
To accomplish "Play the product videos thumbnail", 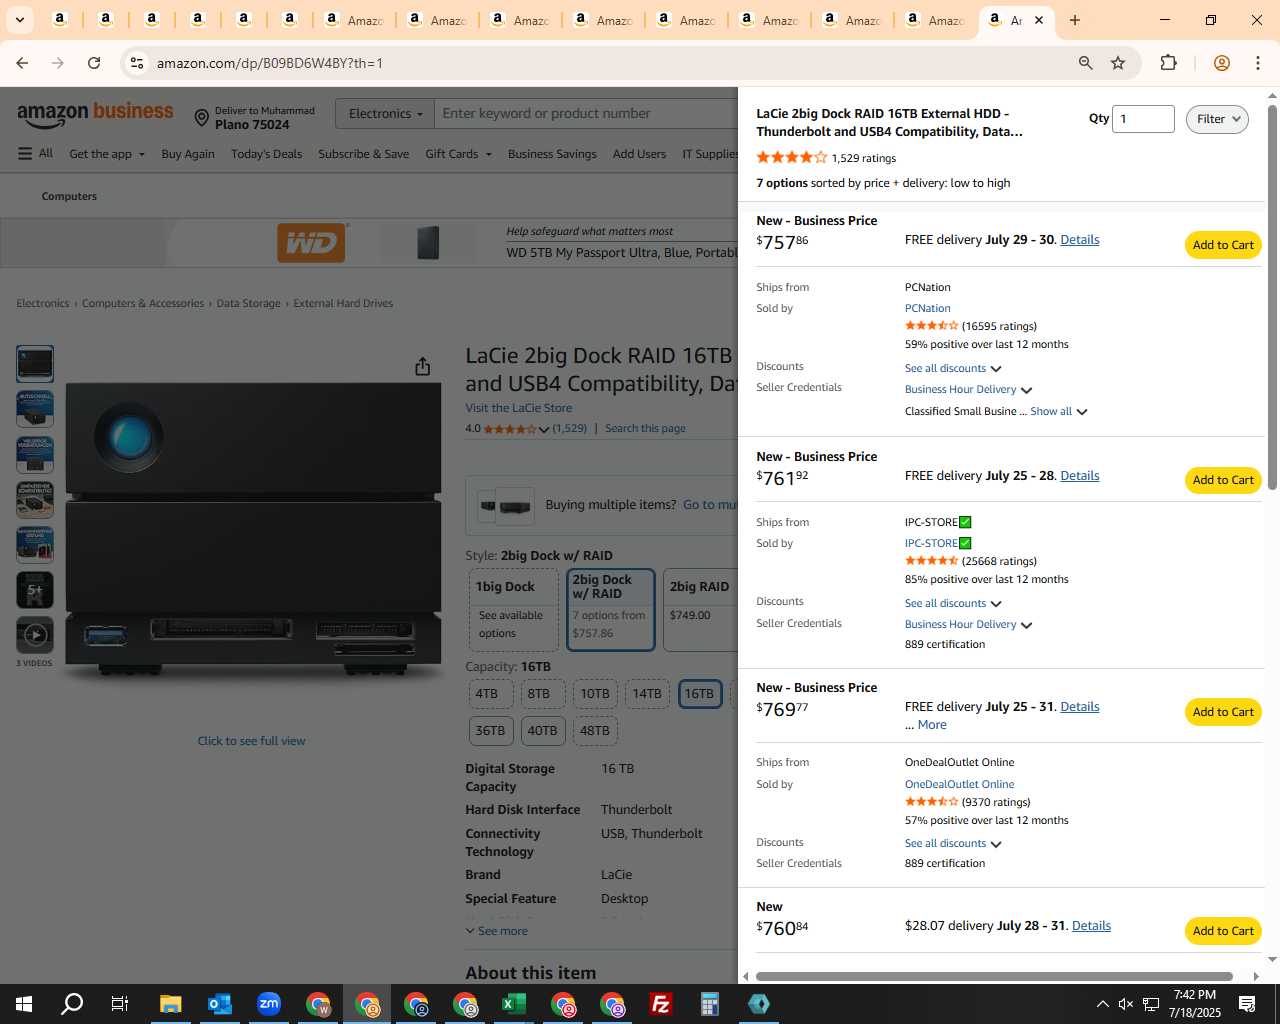I will click(x=35, y=635).
